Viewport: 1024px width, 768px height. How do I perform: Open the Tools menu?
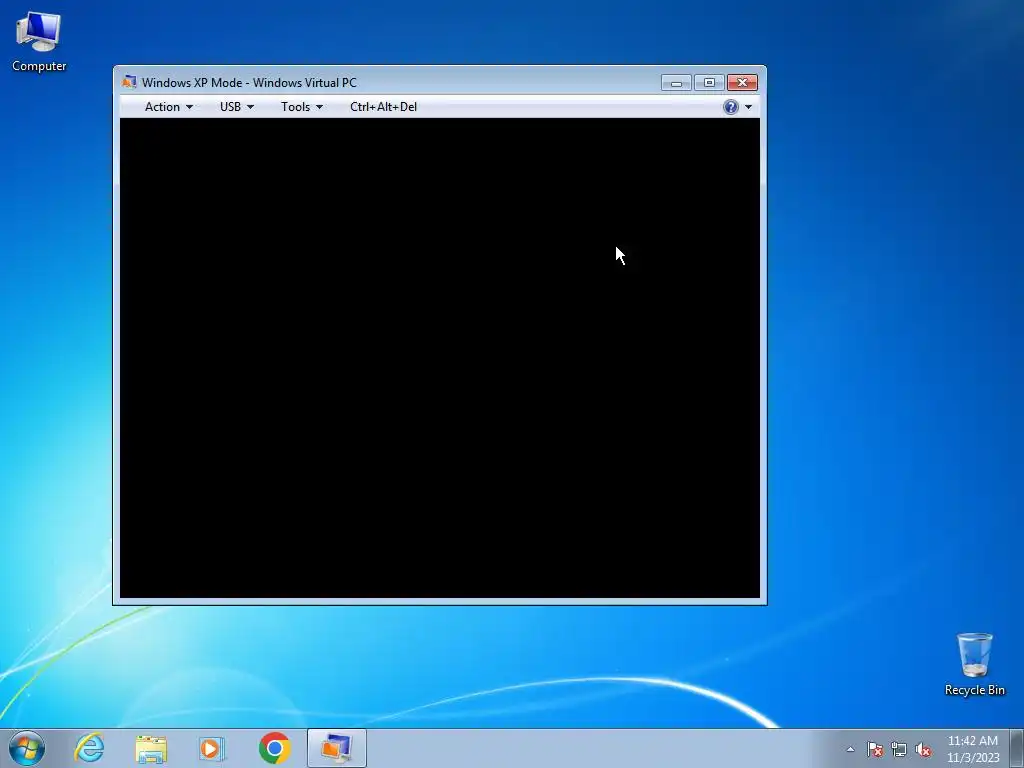[302, 106]
